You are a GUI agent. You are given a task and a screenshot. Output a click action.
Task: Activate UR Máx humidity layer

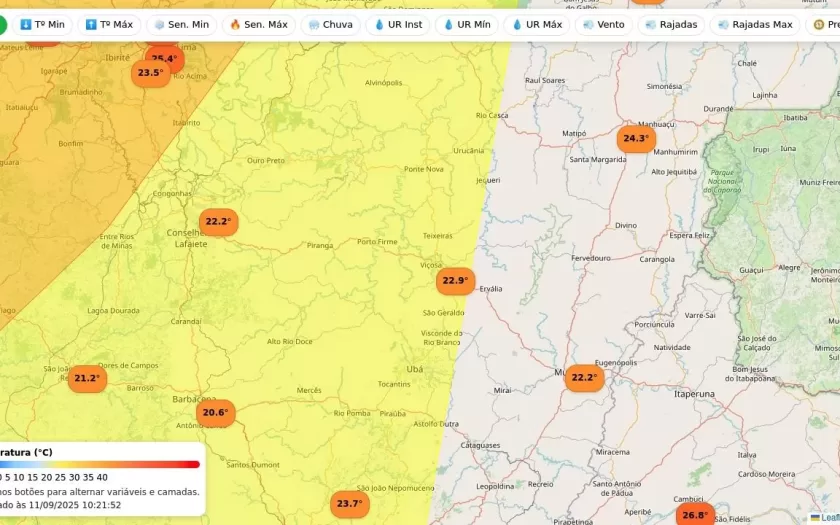pyautogui.click(x=536, y=25)
